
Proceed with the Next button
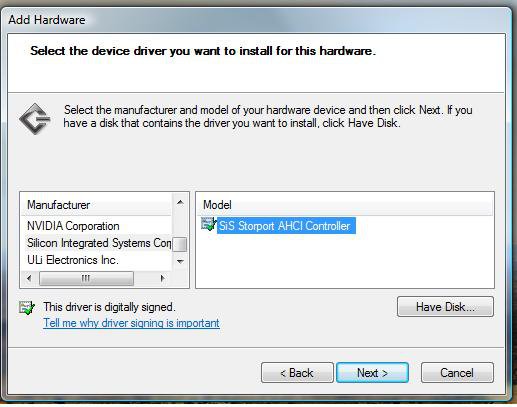point(372,373)
